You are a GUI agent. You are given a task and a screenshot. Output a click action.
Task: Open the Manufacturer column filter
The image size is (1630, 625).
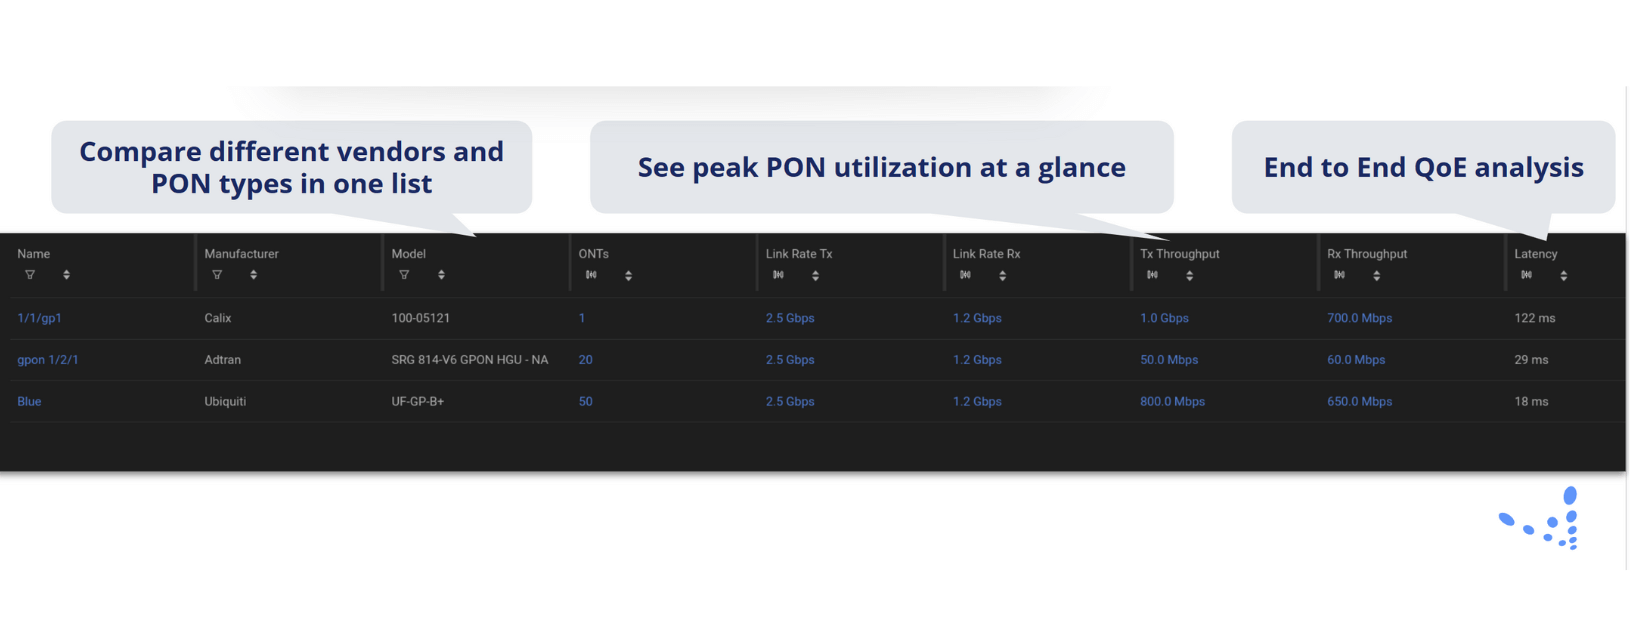(217, 274)
